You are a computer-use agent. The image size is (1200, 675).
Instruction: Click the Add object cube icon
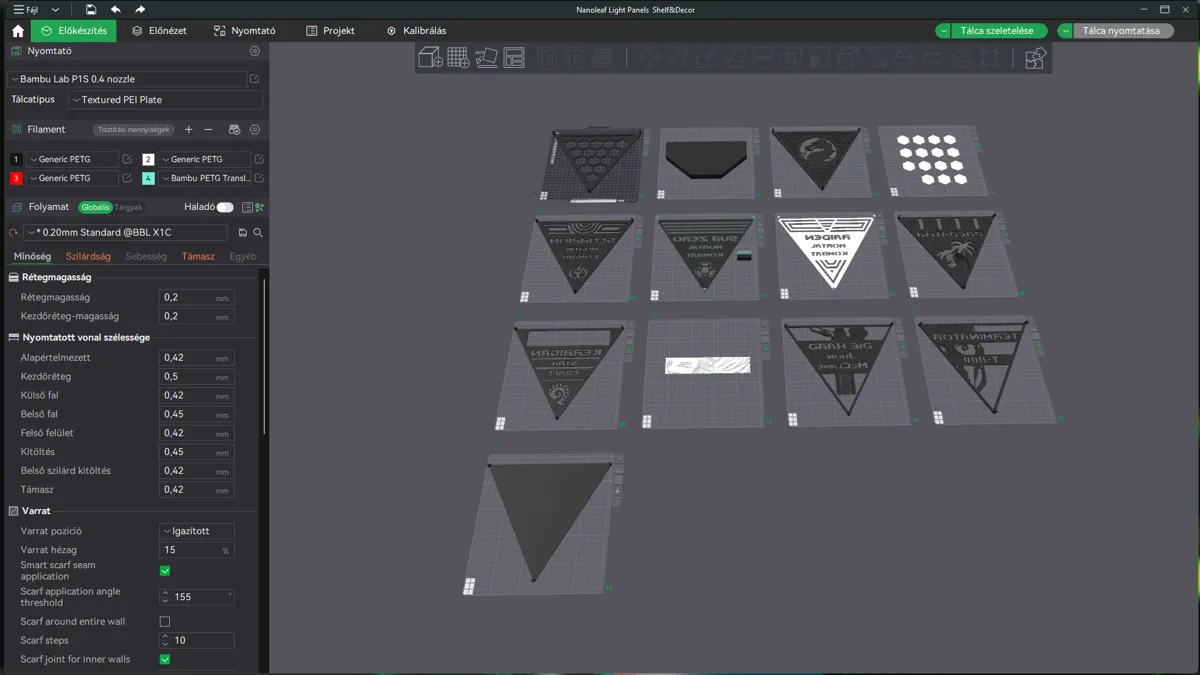pos(431,58)
